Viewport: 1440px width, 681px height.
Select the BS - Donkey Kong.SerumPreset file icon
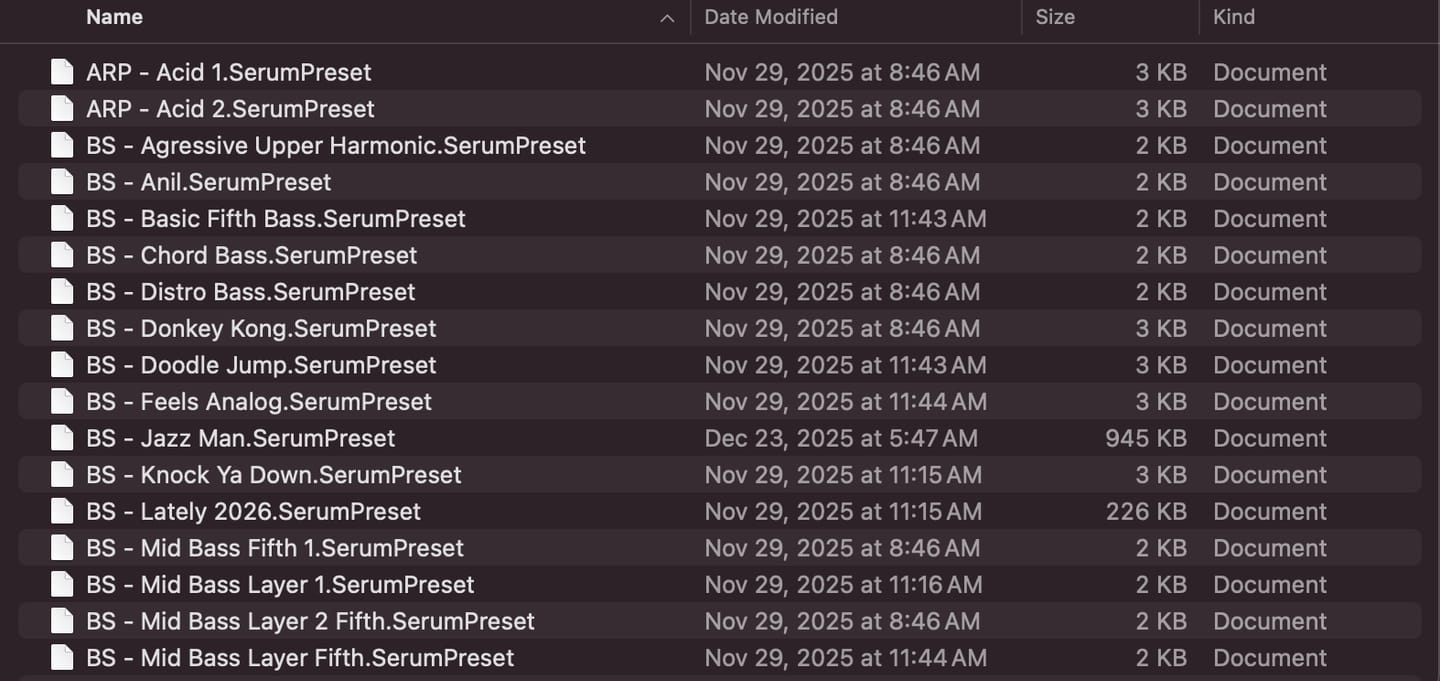[x=62, y=328]
